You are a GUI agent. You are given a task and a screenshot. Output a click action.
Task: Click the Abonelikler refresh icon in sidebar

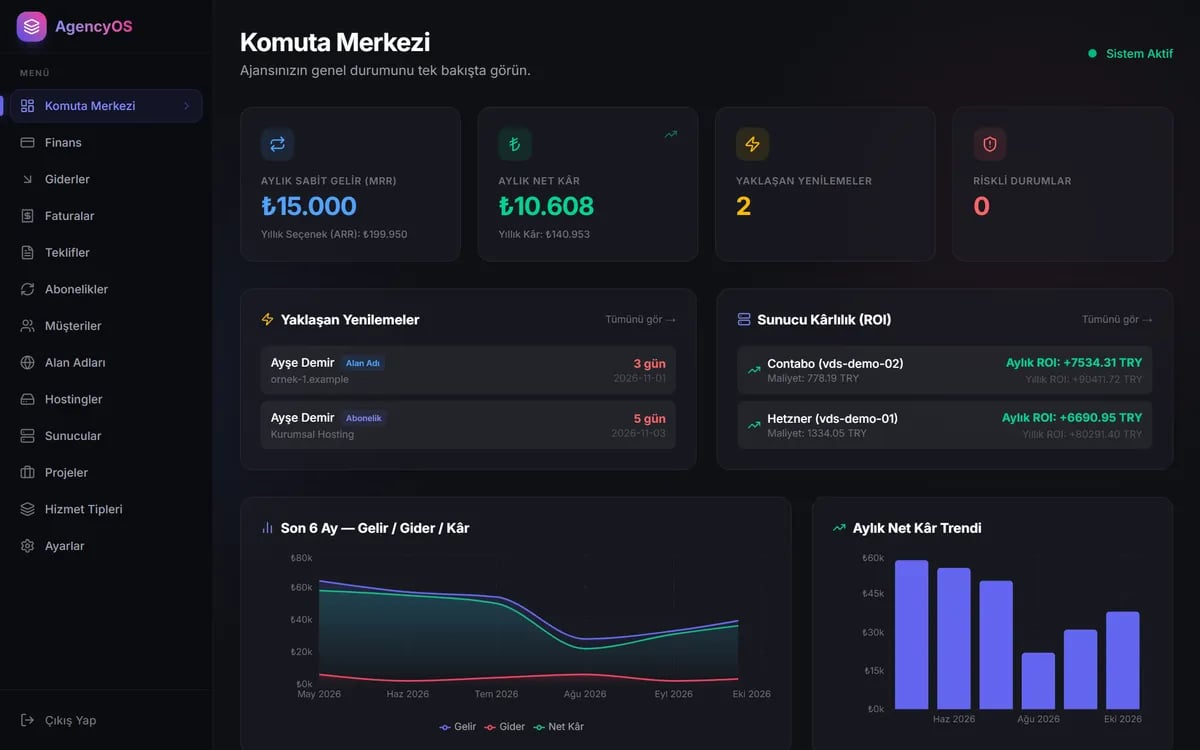tap(28, 289)
